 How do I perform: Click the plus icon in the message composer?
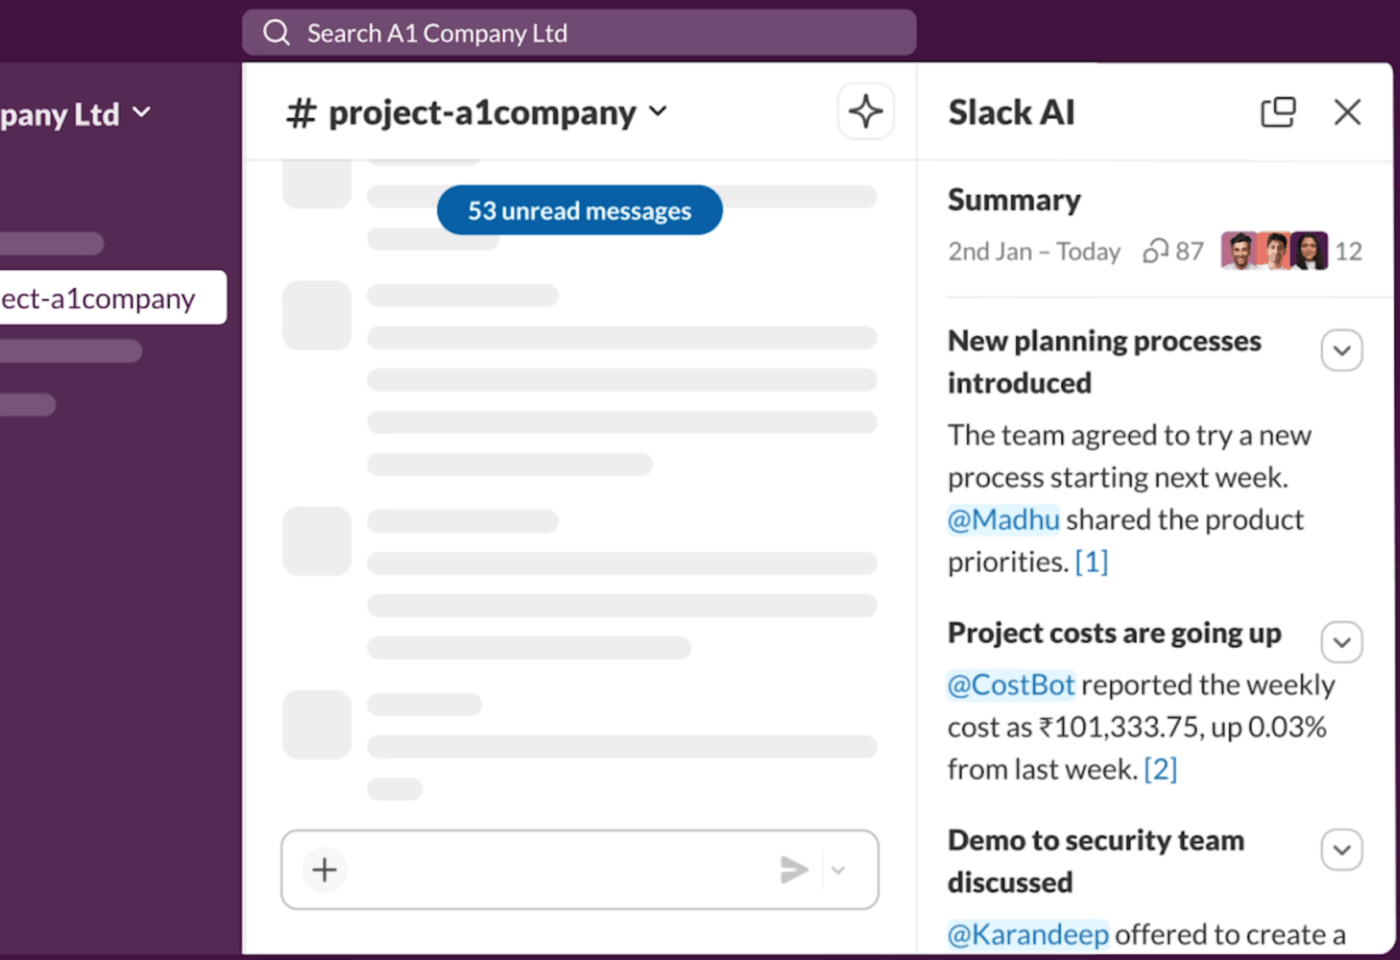click(323, 869)
